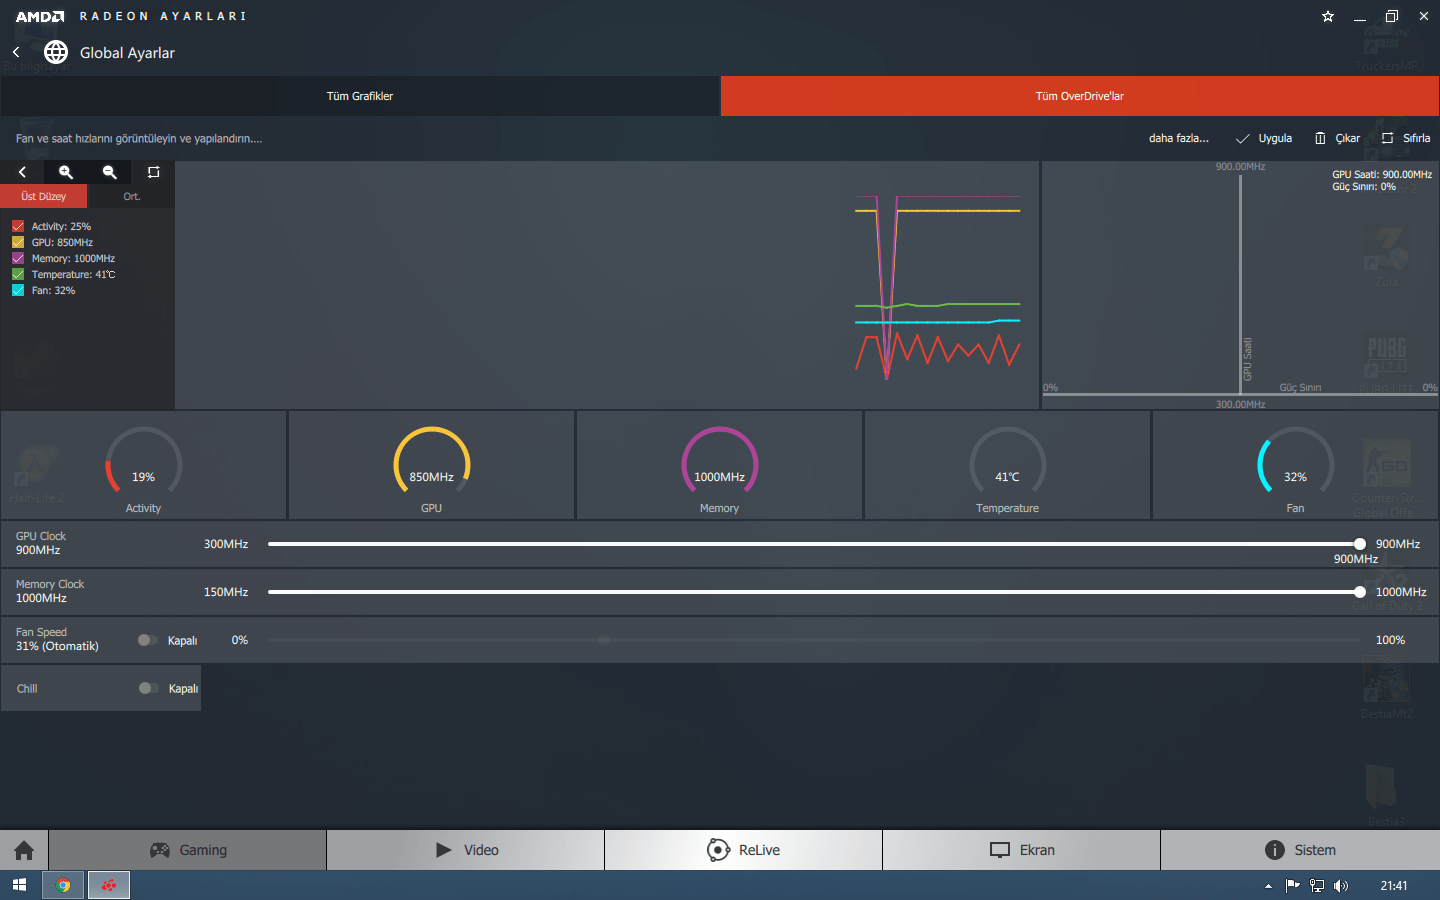Image resolution: width=1440 pixels, height=900 pixels.
Task: Uncheck the GPU graph checkbox
Action: 18,242
